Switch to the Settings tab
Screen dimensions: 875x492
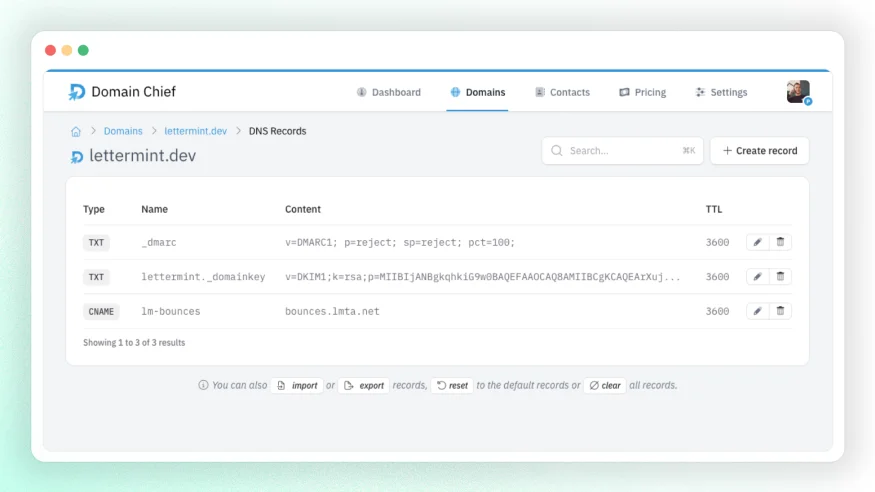click(x=721, y=92)
